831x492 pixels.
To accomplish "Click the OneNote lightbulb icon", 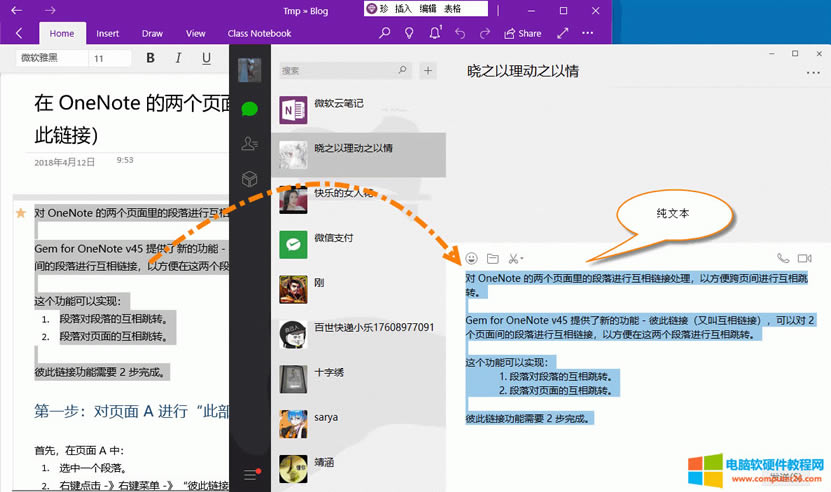I will 409,33.
